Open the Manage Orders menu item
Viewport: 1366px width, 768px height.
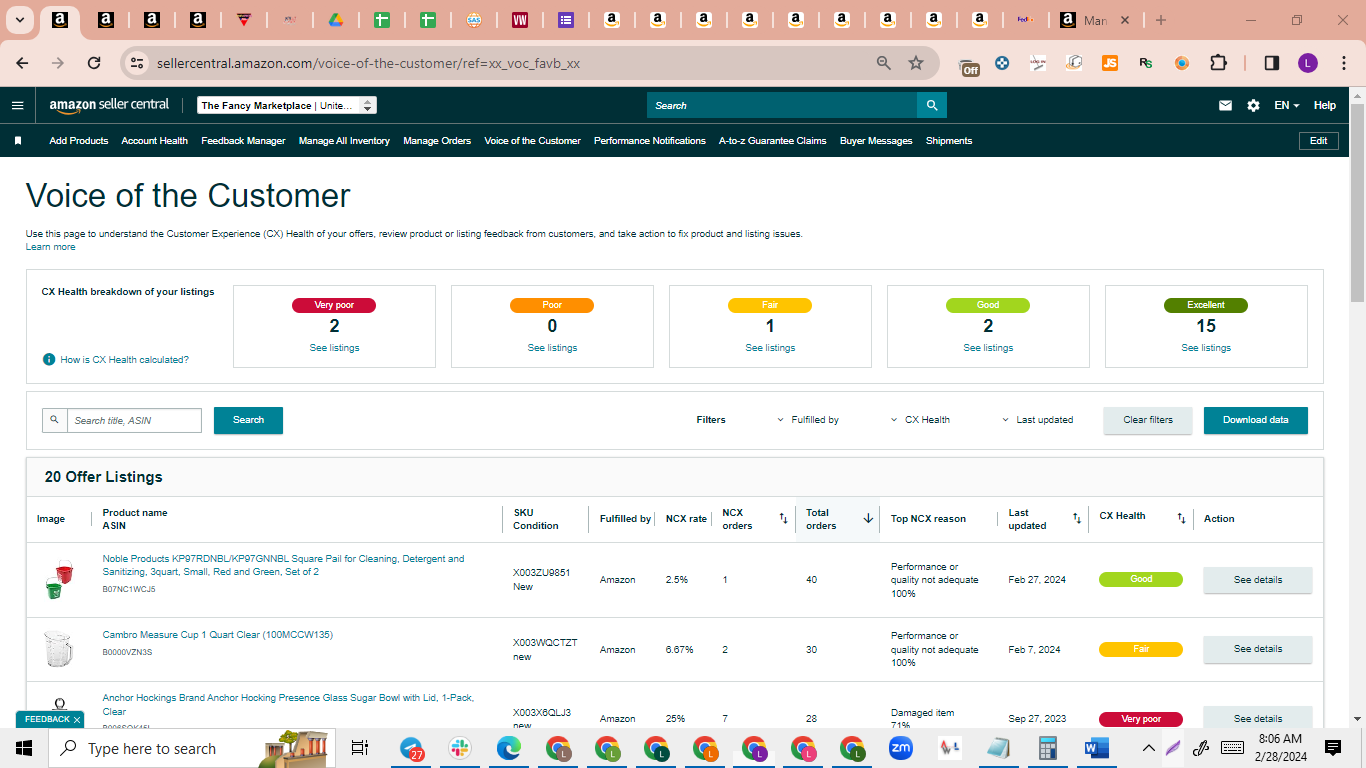[437, 141]
